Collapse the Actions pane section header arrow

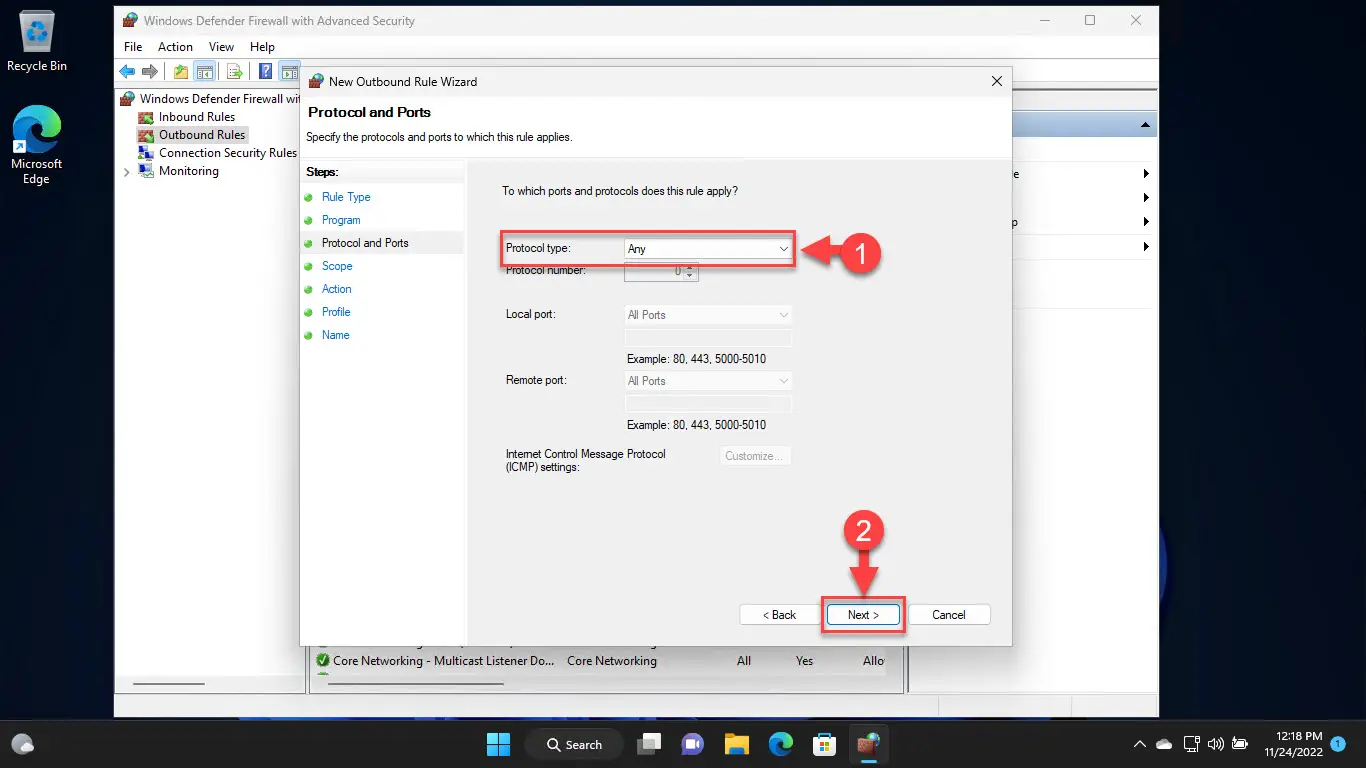[x=1145, y=125]
